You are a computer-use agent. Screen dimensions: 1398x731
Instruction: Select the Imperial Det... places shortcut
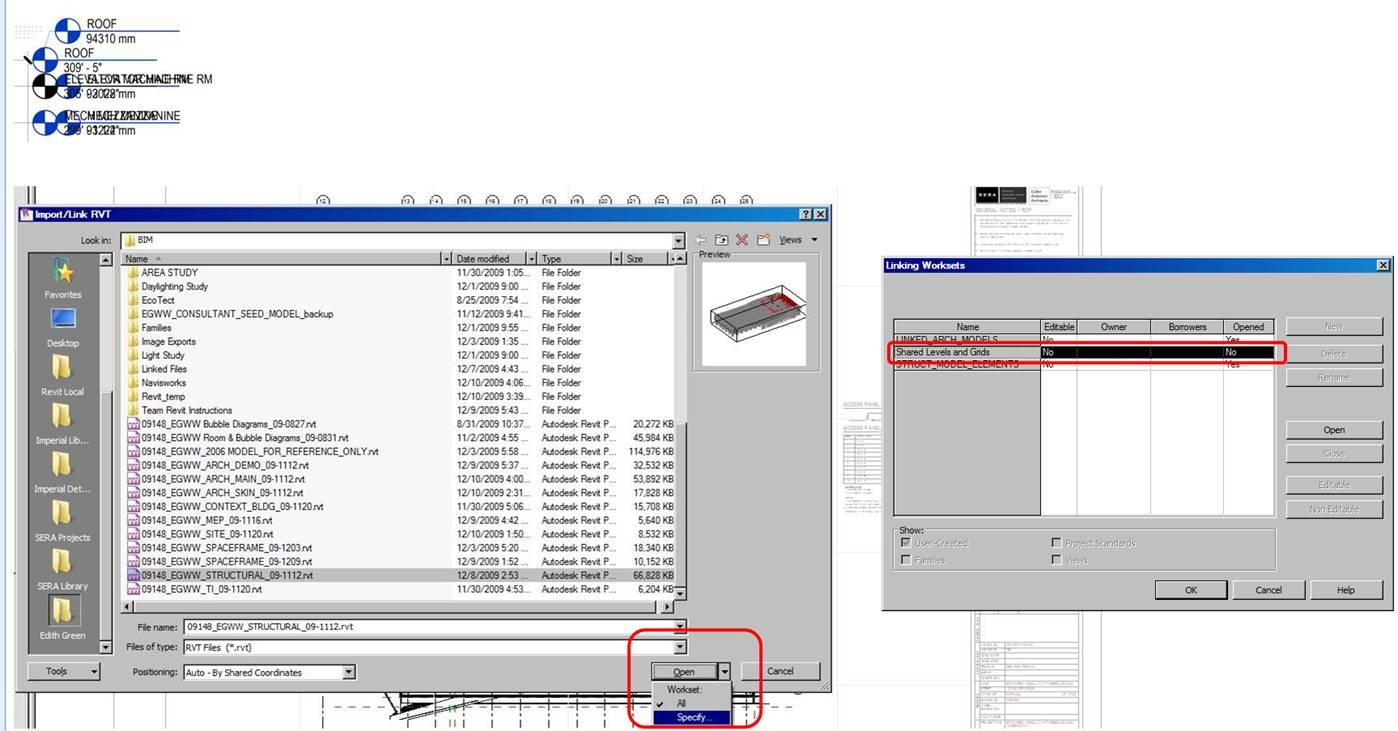coord(62,473)
